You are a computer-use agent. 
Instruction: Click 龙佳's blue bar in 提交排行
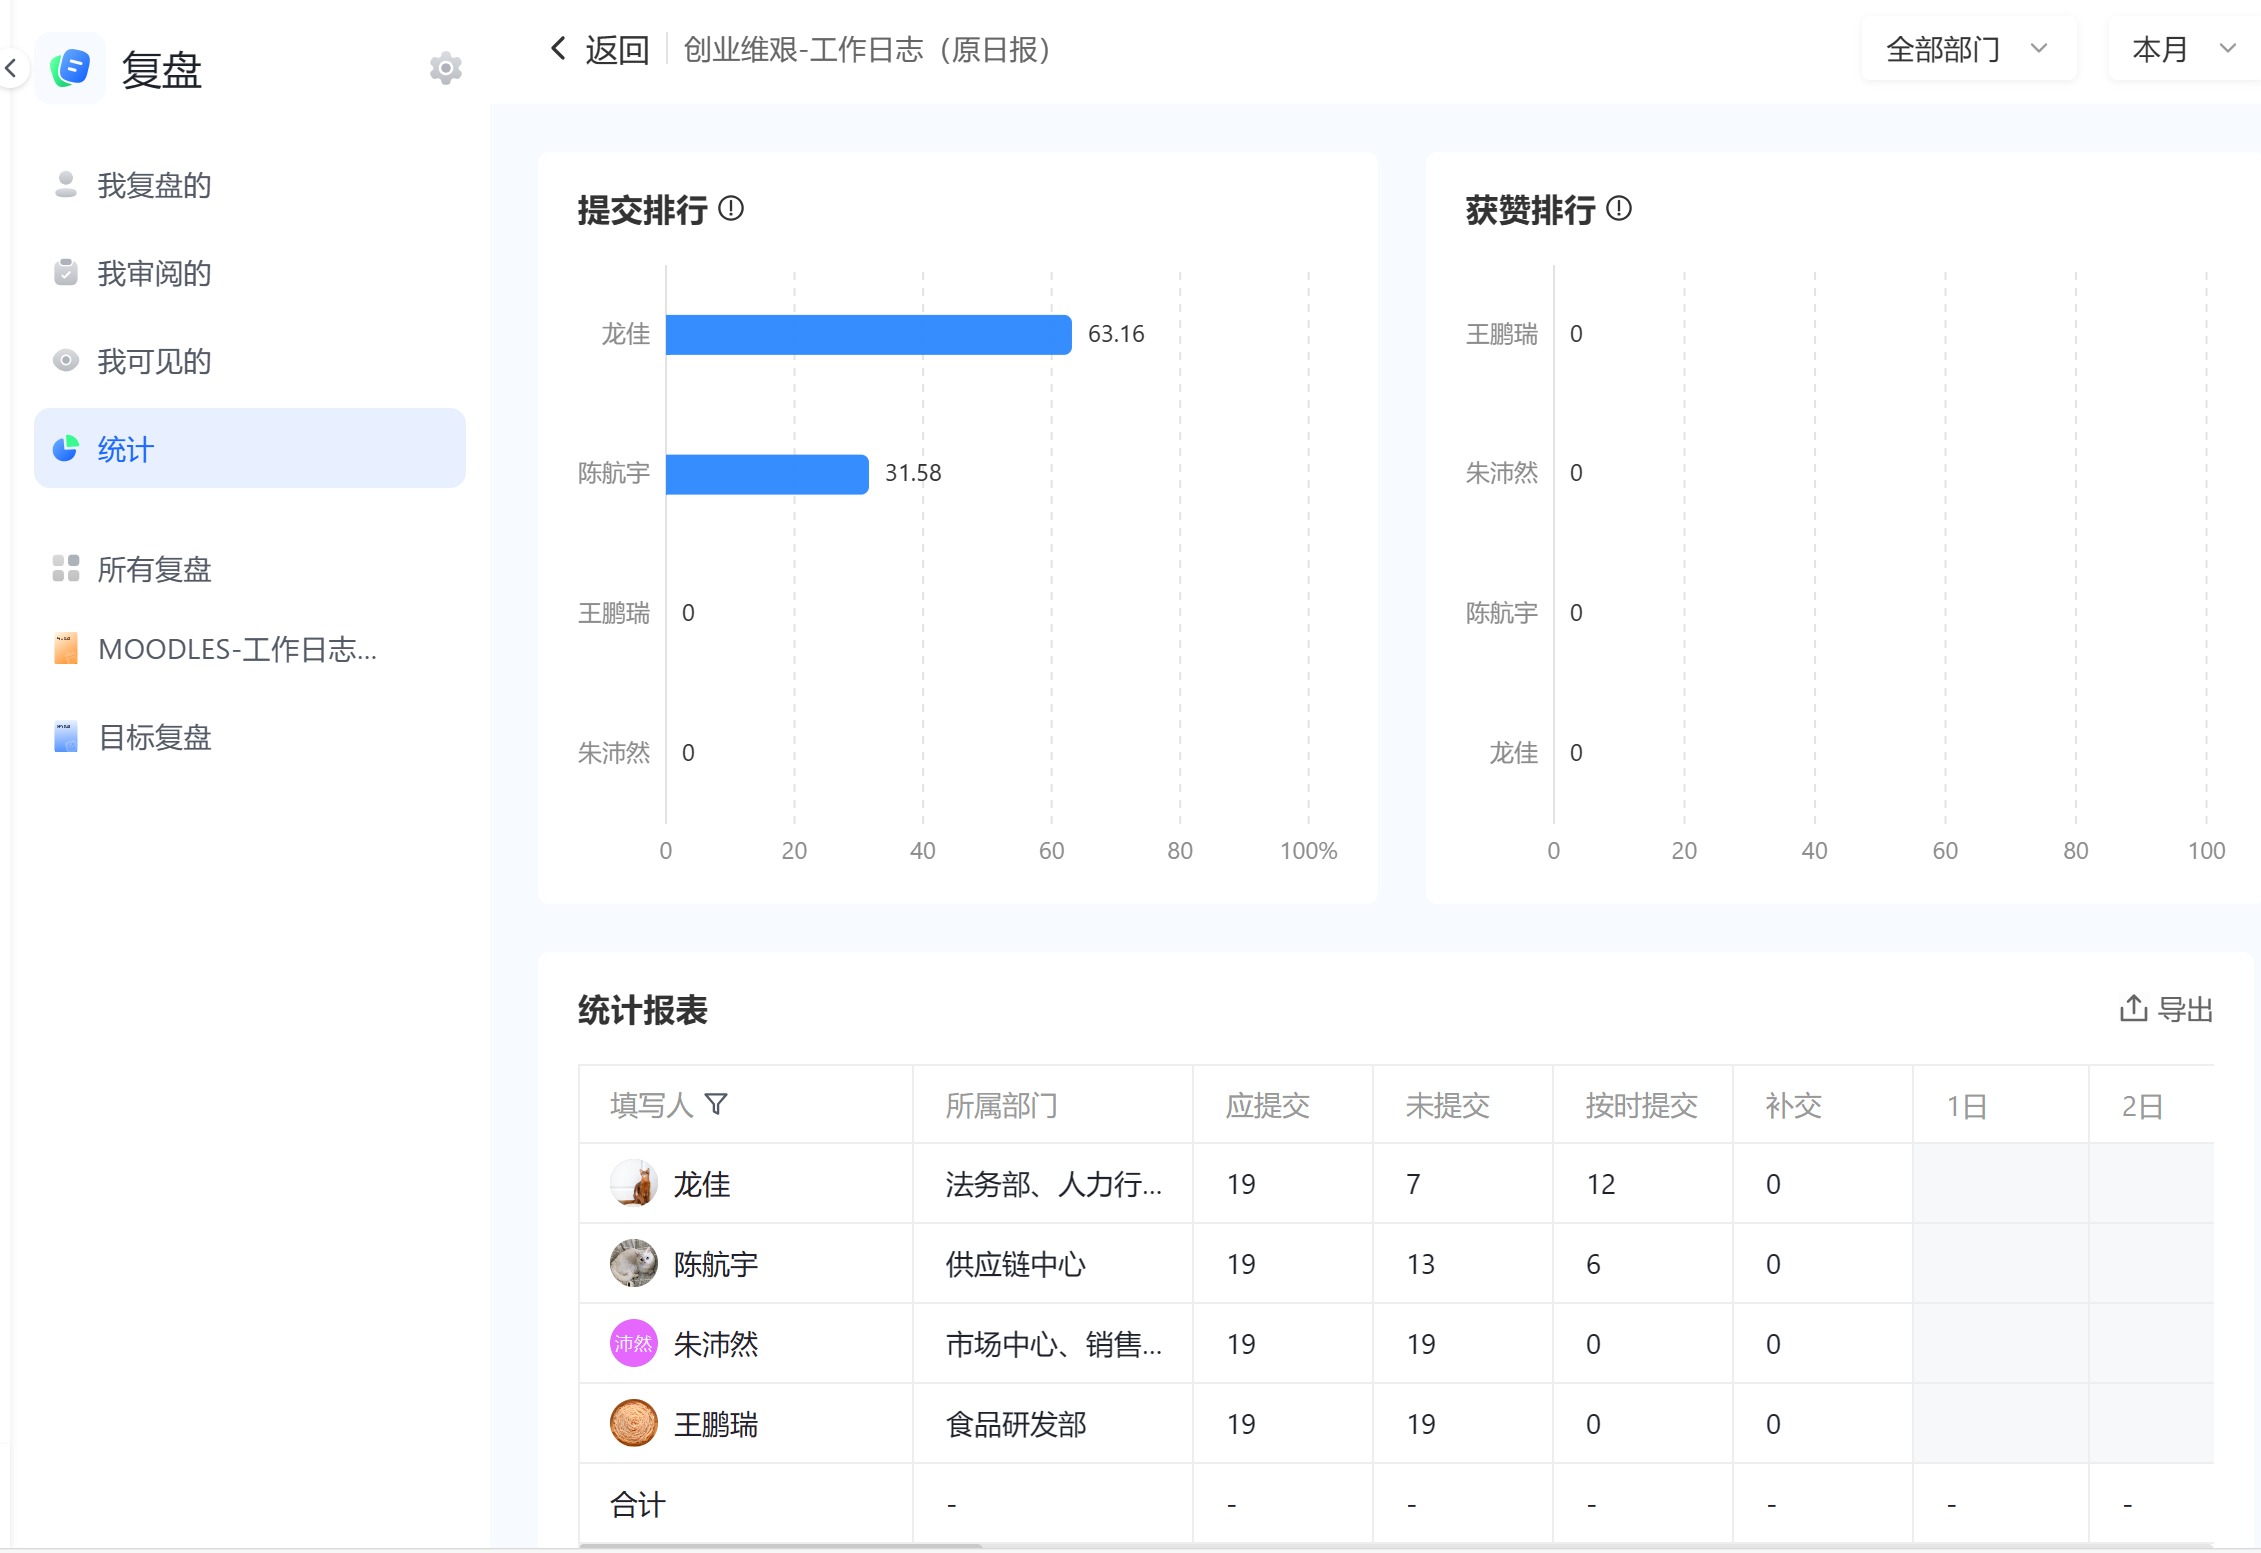pos(869,334)
